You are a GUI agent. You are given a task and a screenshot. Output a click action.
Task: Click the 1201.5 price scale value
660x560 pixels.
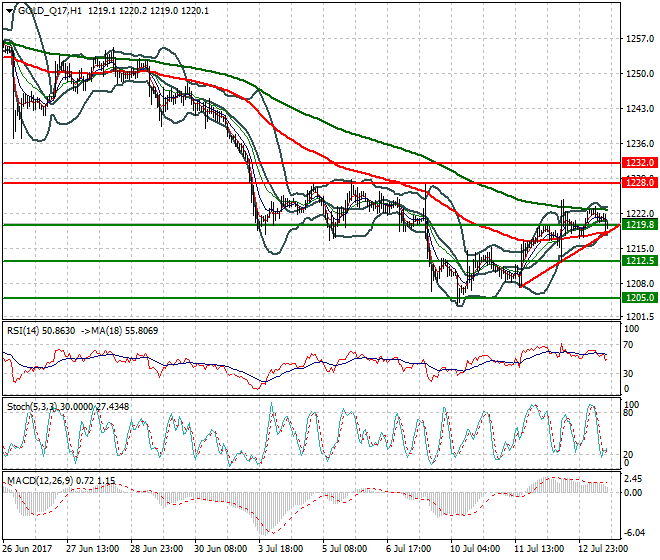click(x=640, y=317)
